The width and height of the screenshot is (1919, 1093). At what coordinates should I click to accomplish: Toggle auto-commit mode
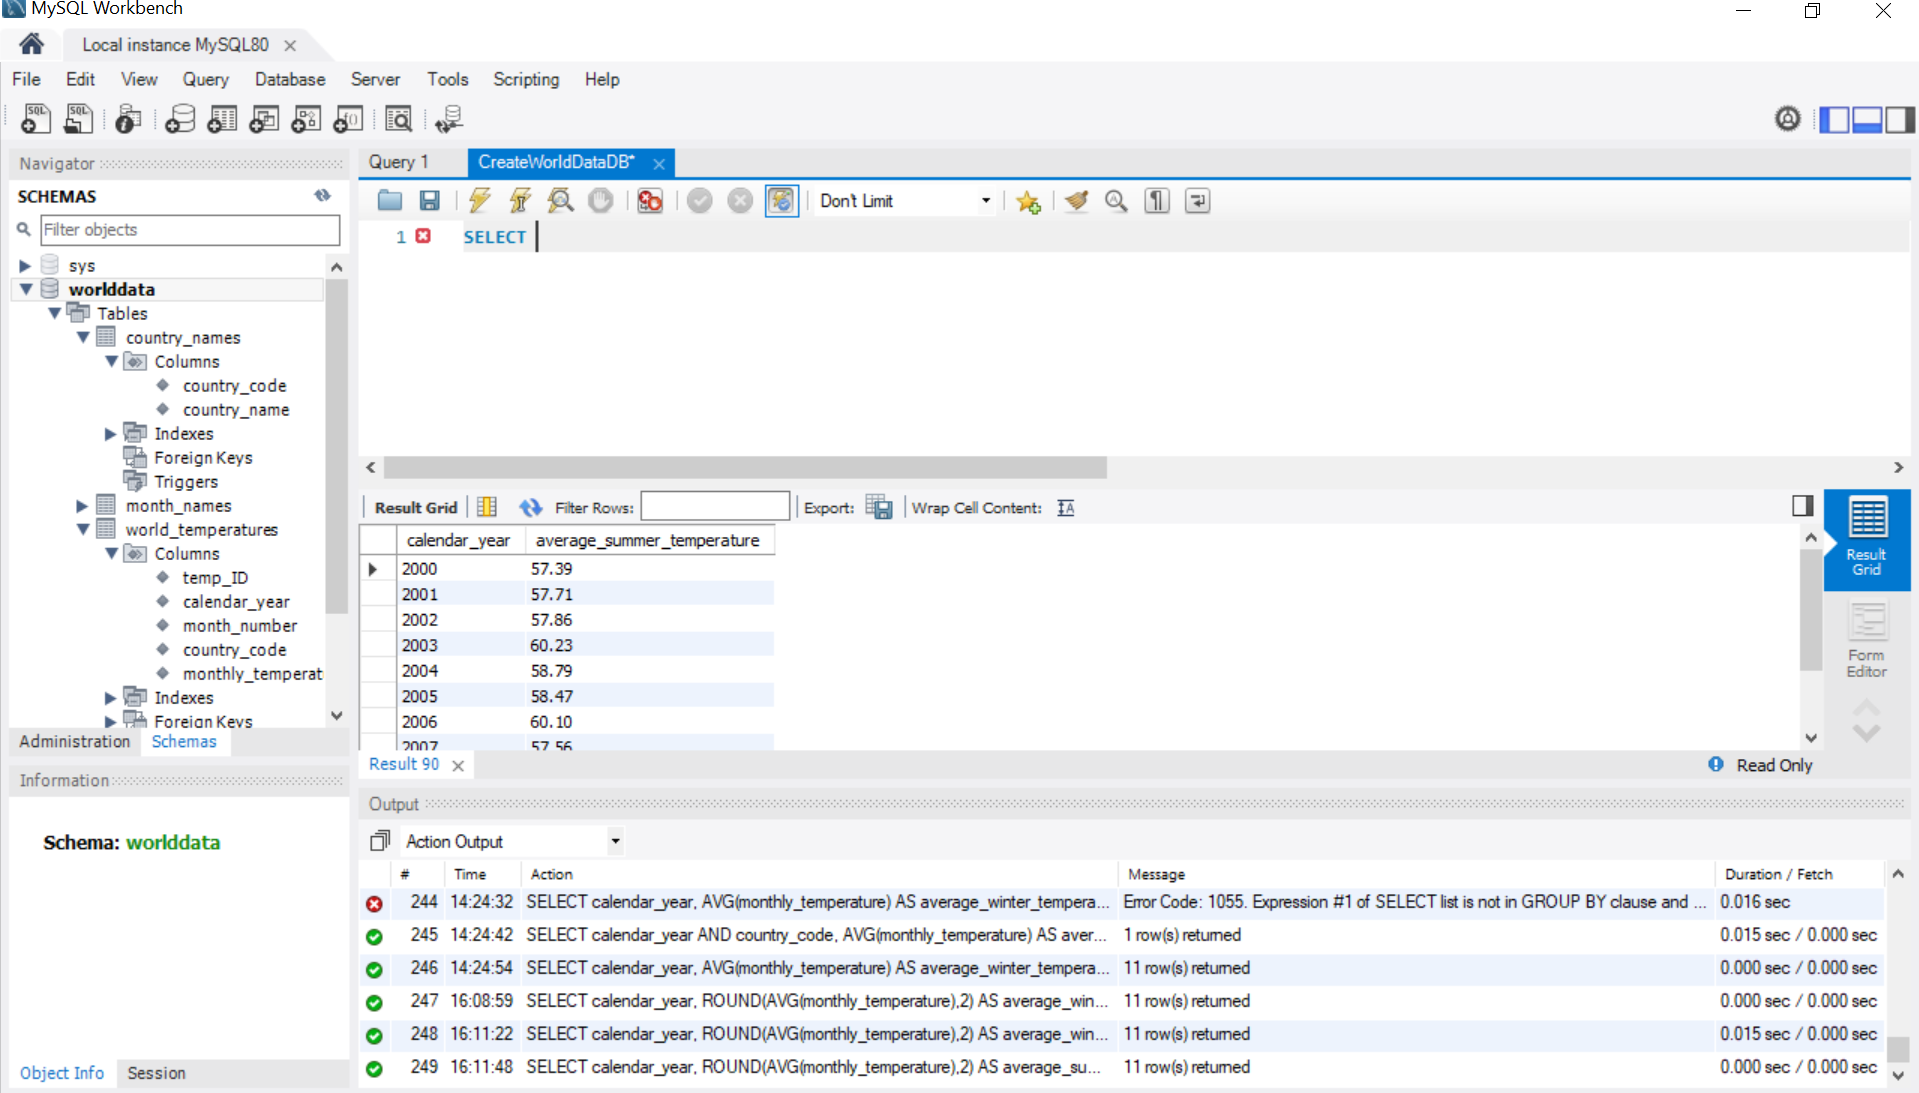coord(781,201)
